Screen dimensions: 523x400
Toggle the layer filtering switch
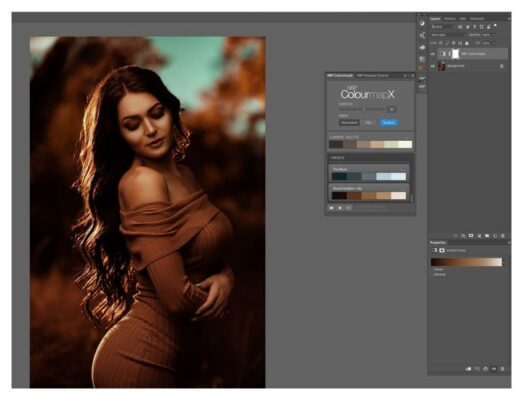click(x=495, y=25)
